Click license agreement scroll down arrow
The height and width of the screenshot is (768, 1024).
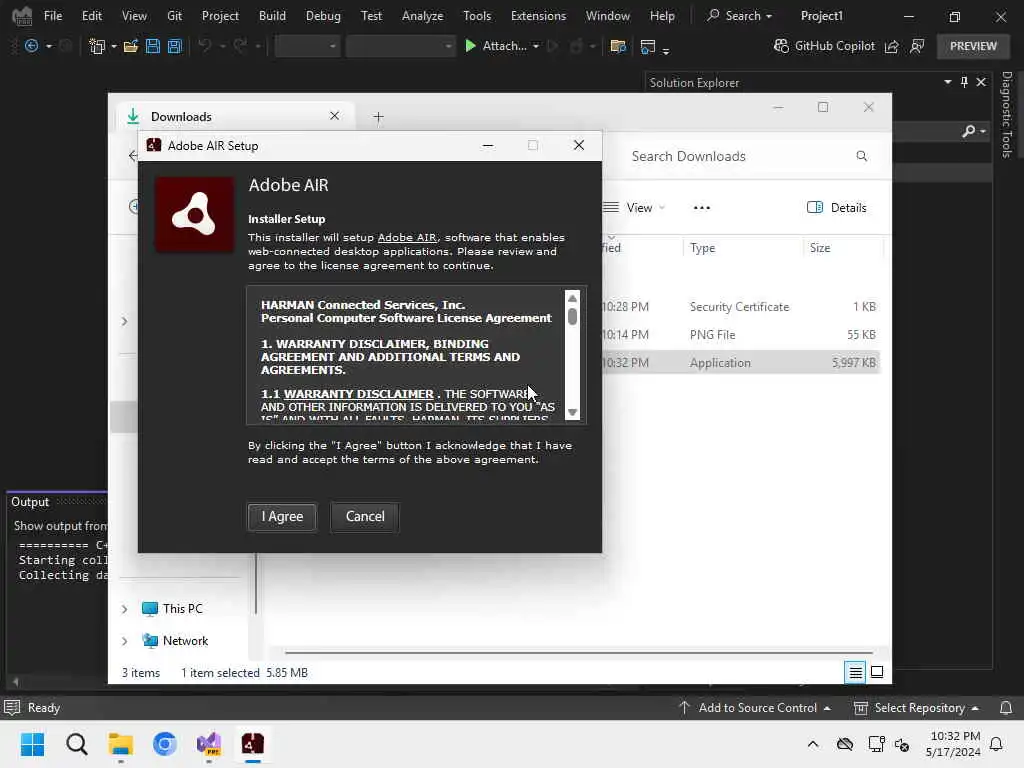point(572,412)
